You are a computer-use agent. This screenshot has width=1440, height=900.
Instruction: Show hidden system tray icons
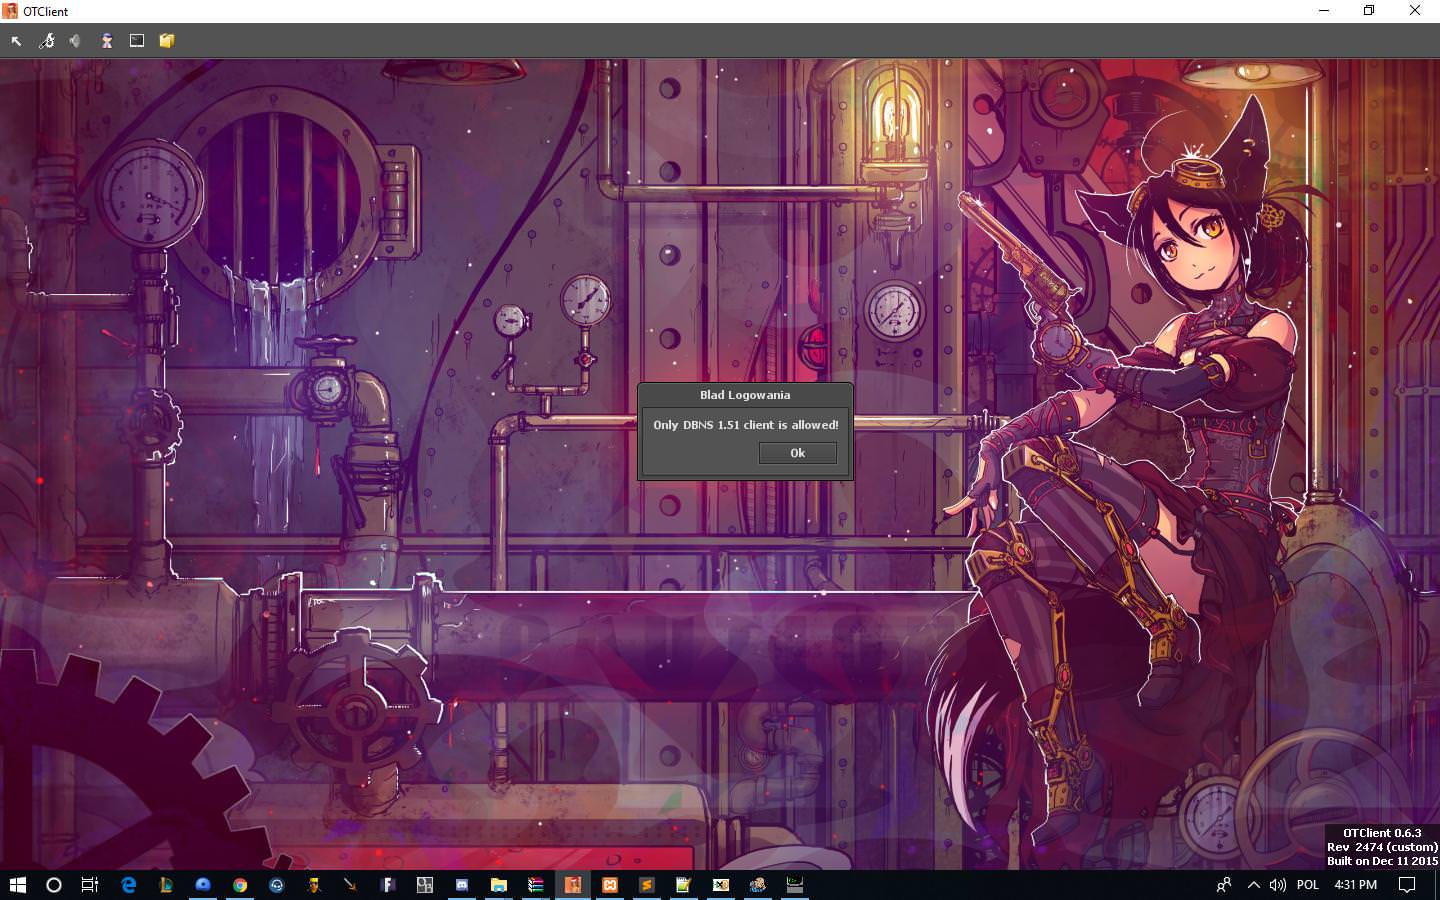pos(1253,885)
